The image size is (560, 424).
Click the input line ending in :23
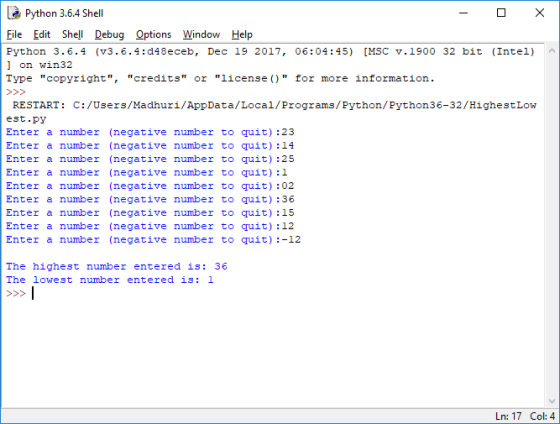click(x=150, y=132)
